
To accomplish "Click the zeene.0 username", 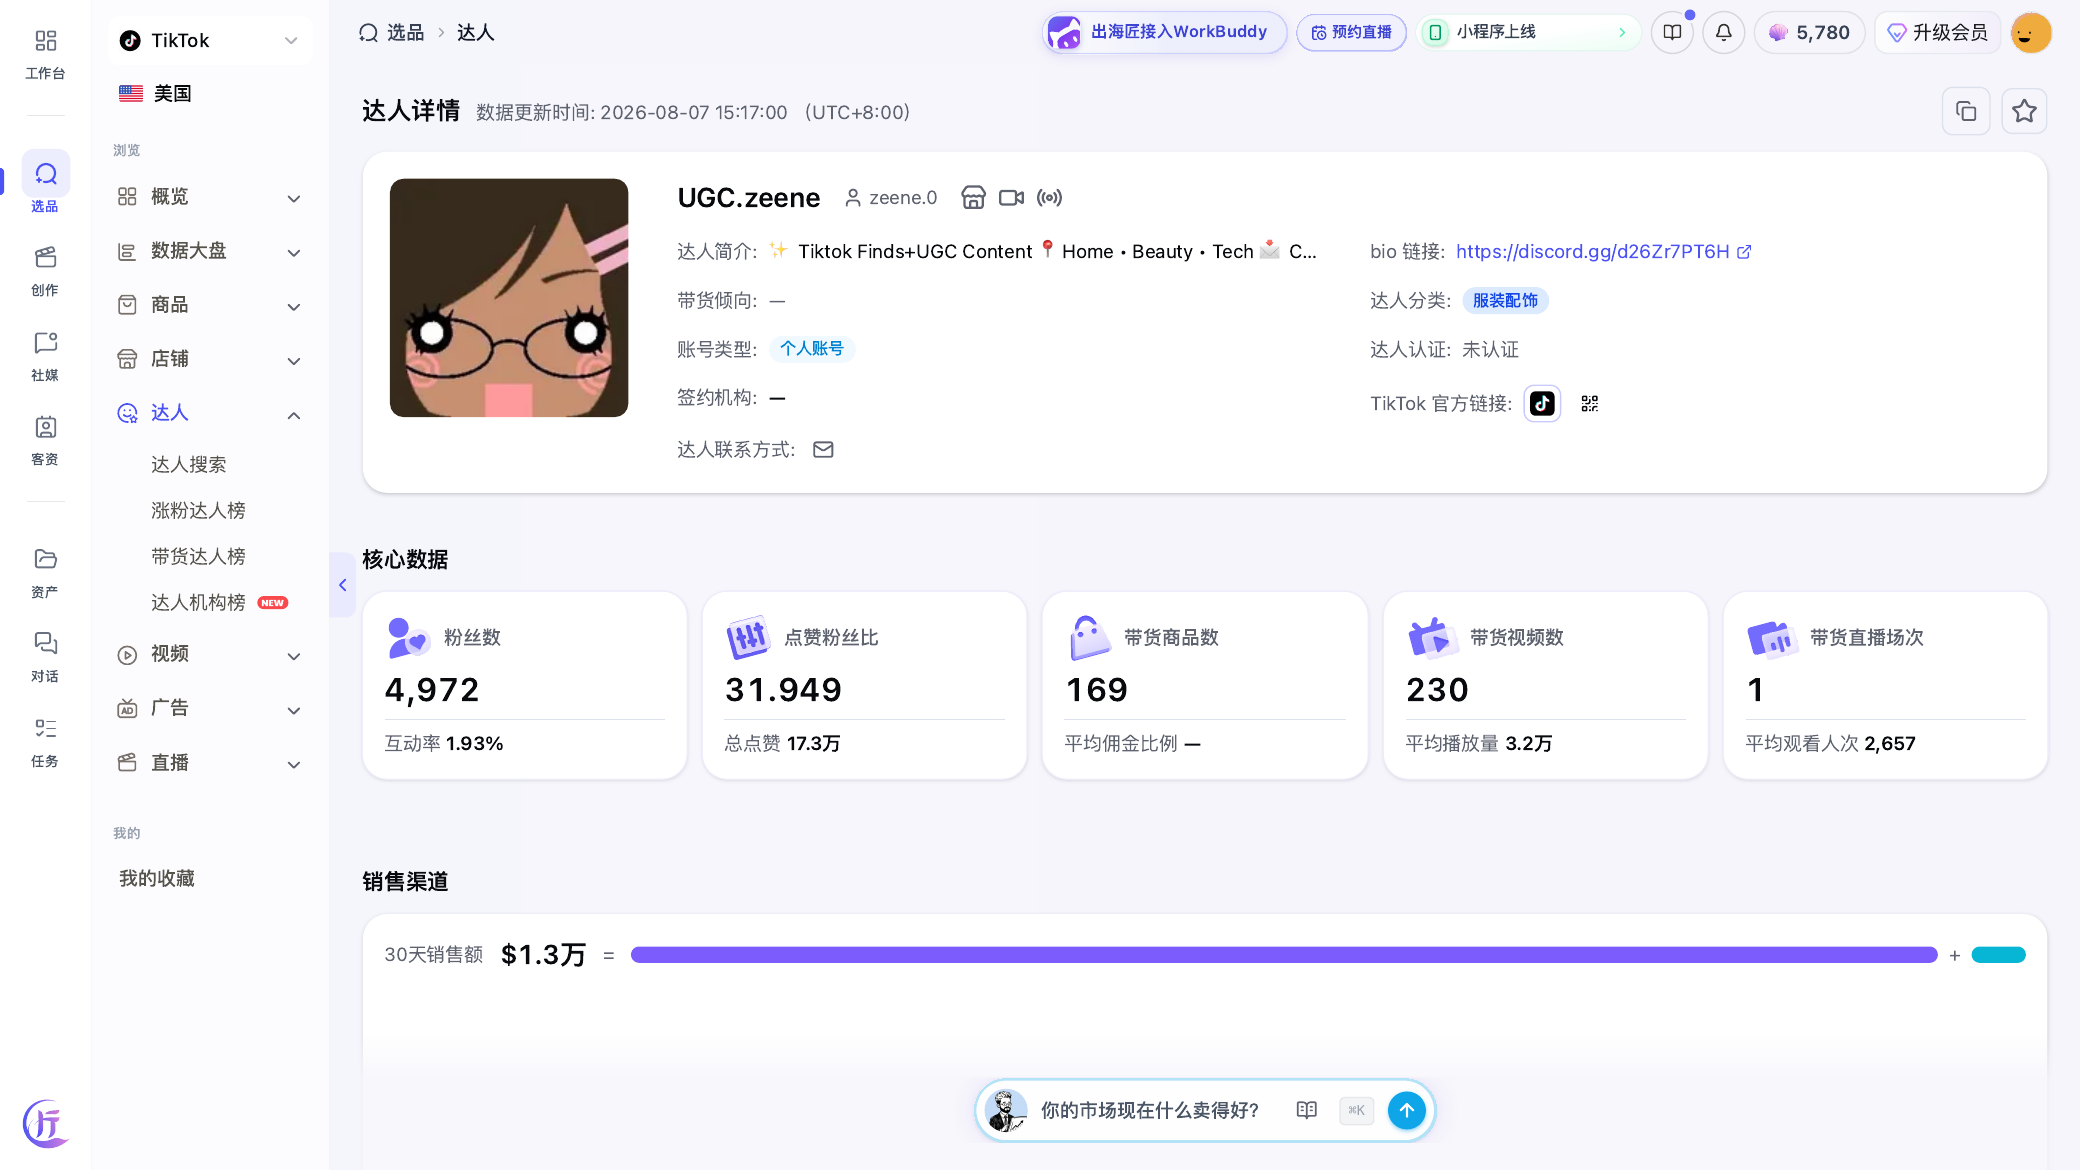I will click(x=903, y=198).
